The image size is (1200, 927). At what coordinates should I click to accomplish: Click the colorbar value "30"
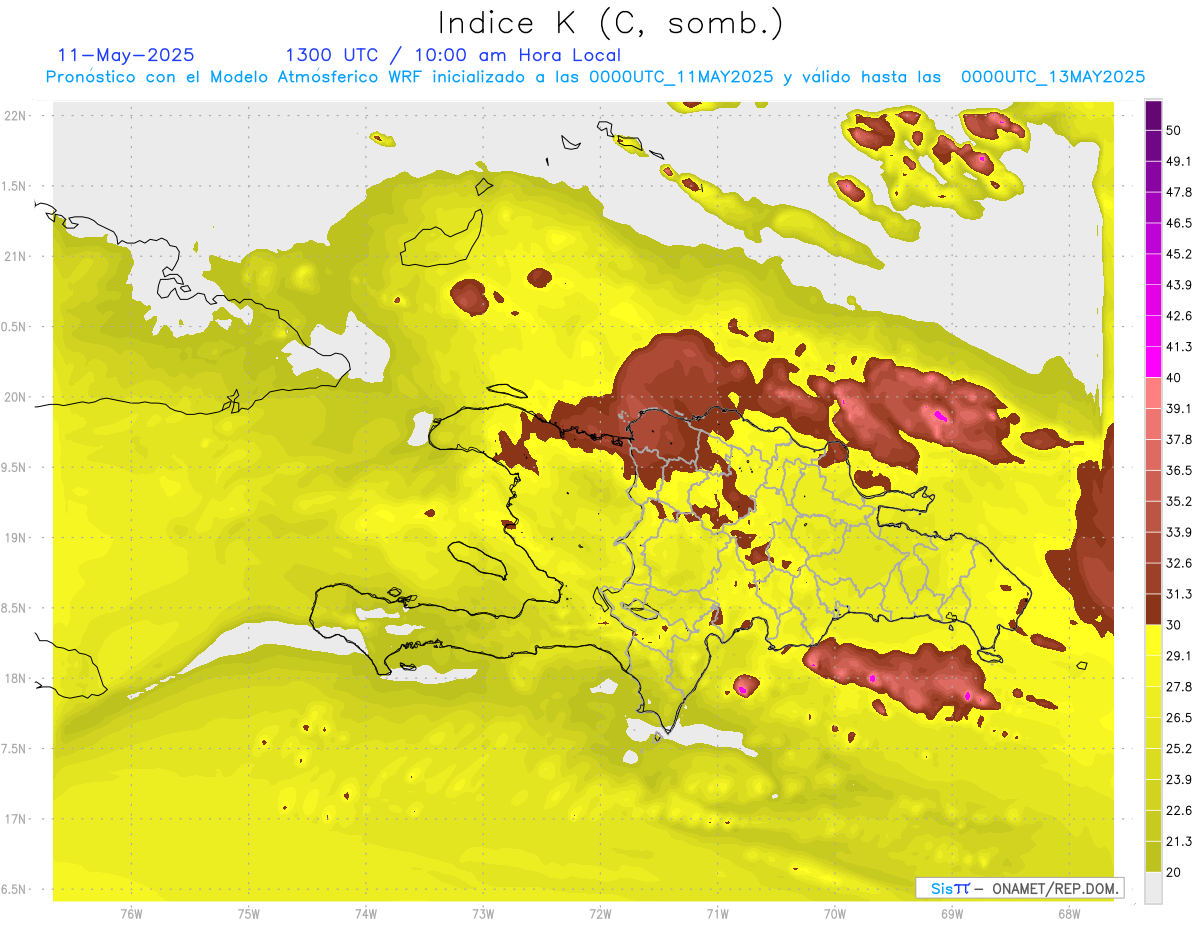click(1174, 625)
